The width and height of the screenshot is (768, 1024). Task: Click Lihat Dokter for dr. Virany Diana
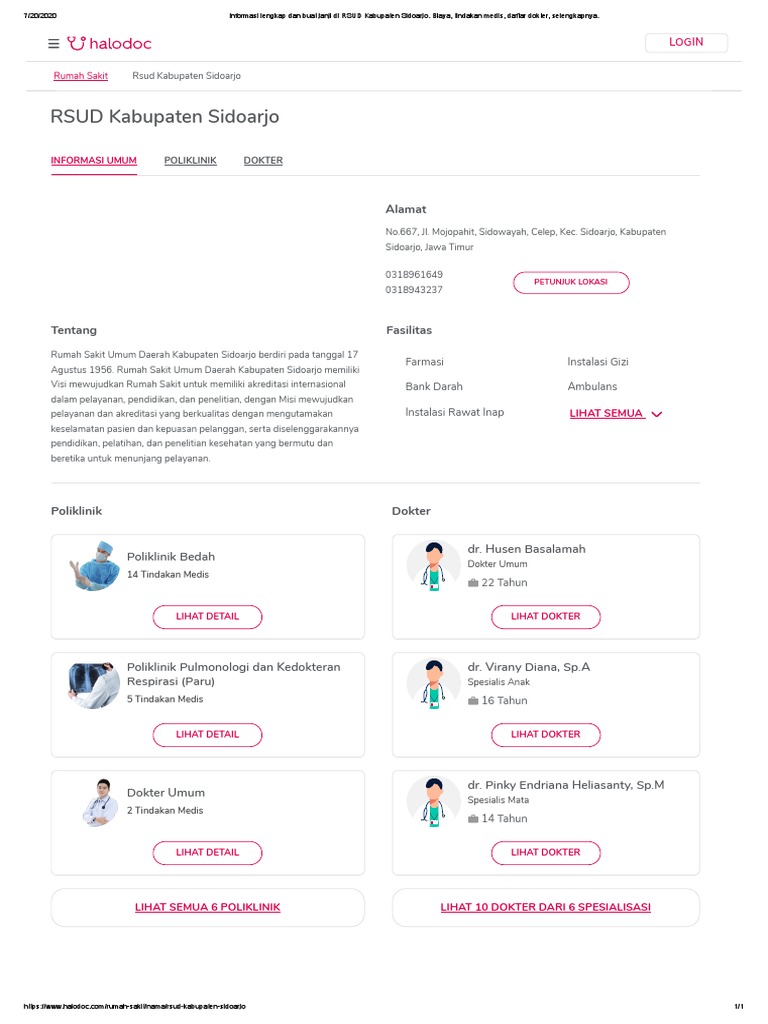545,735
